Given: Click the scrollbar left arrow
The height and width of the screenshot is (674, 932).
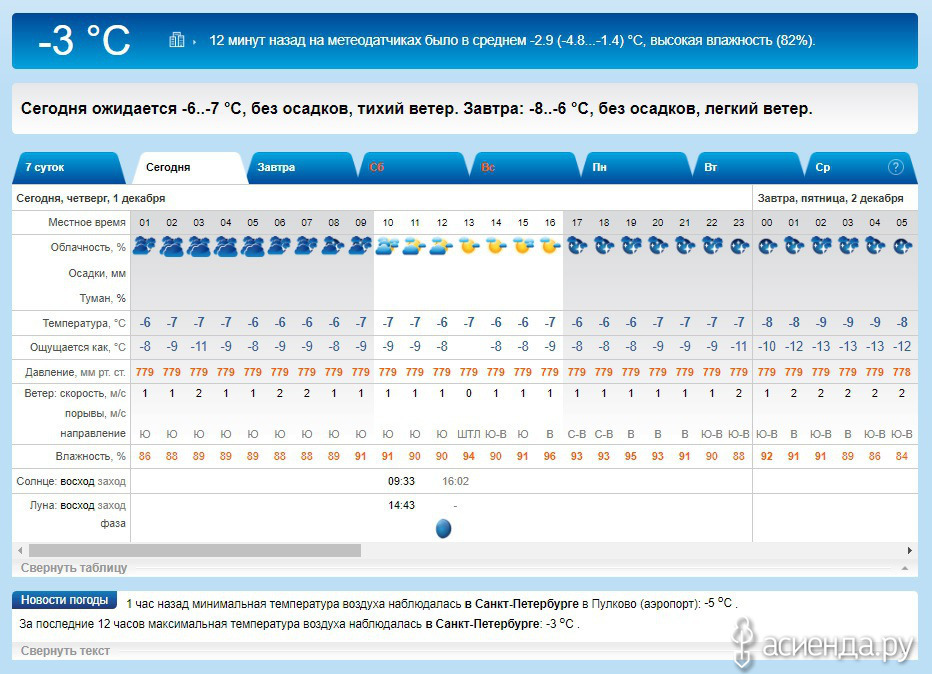Looking at the screenshot, I should click(x=20, y=550).
